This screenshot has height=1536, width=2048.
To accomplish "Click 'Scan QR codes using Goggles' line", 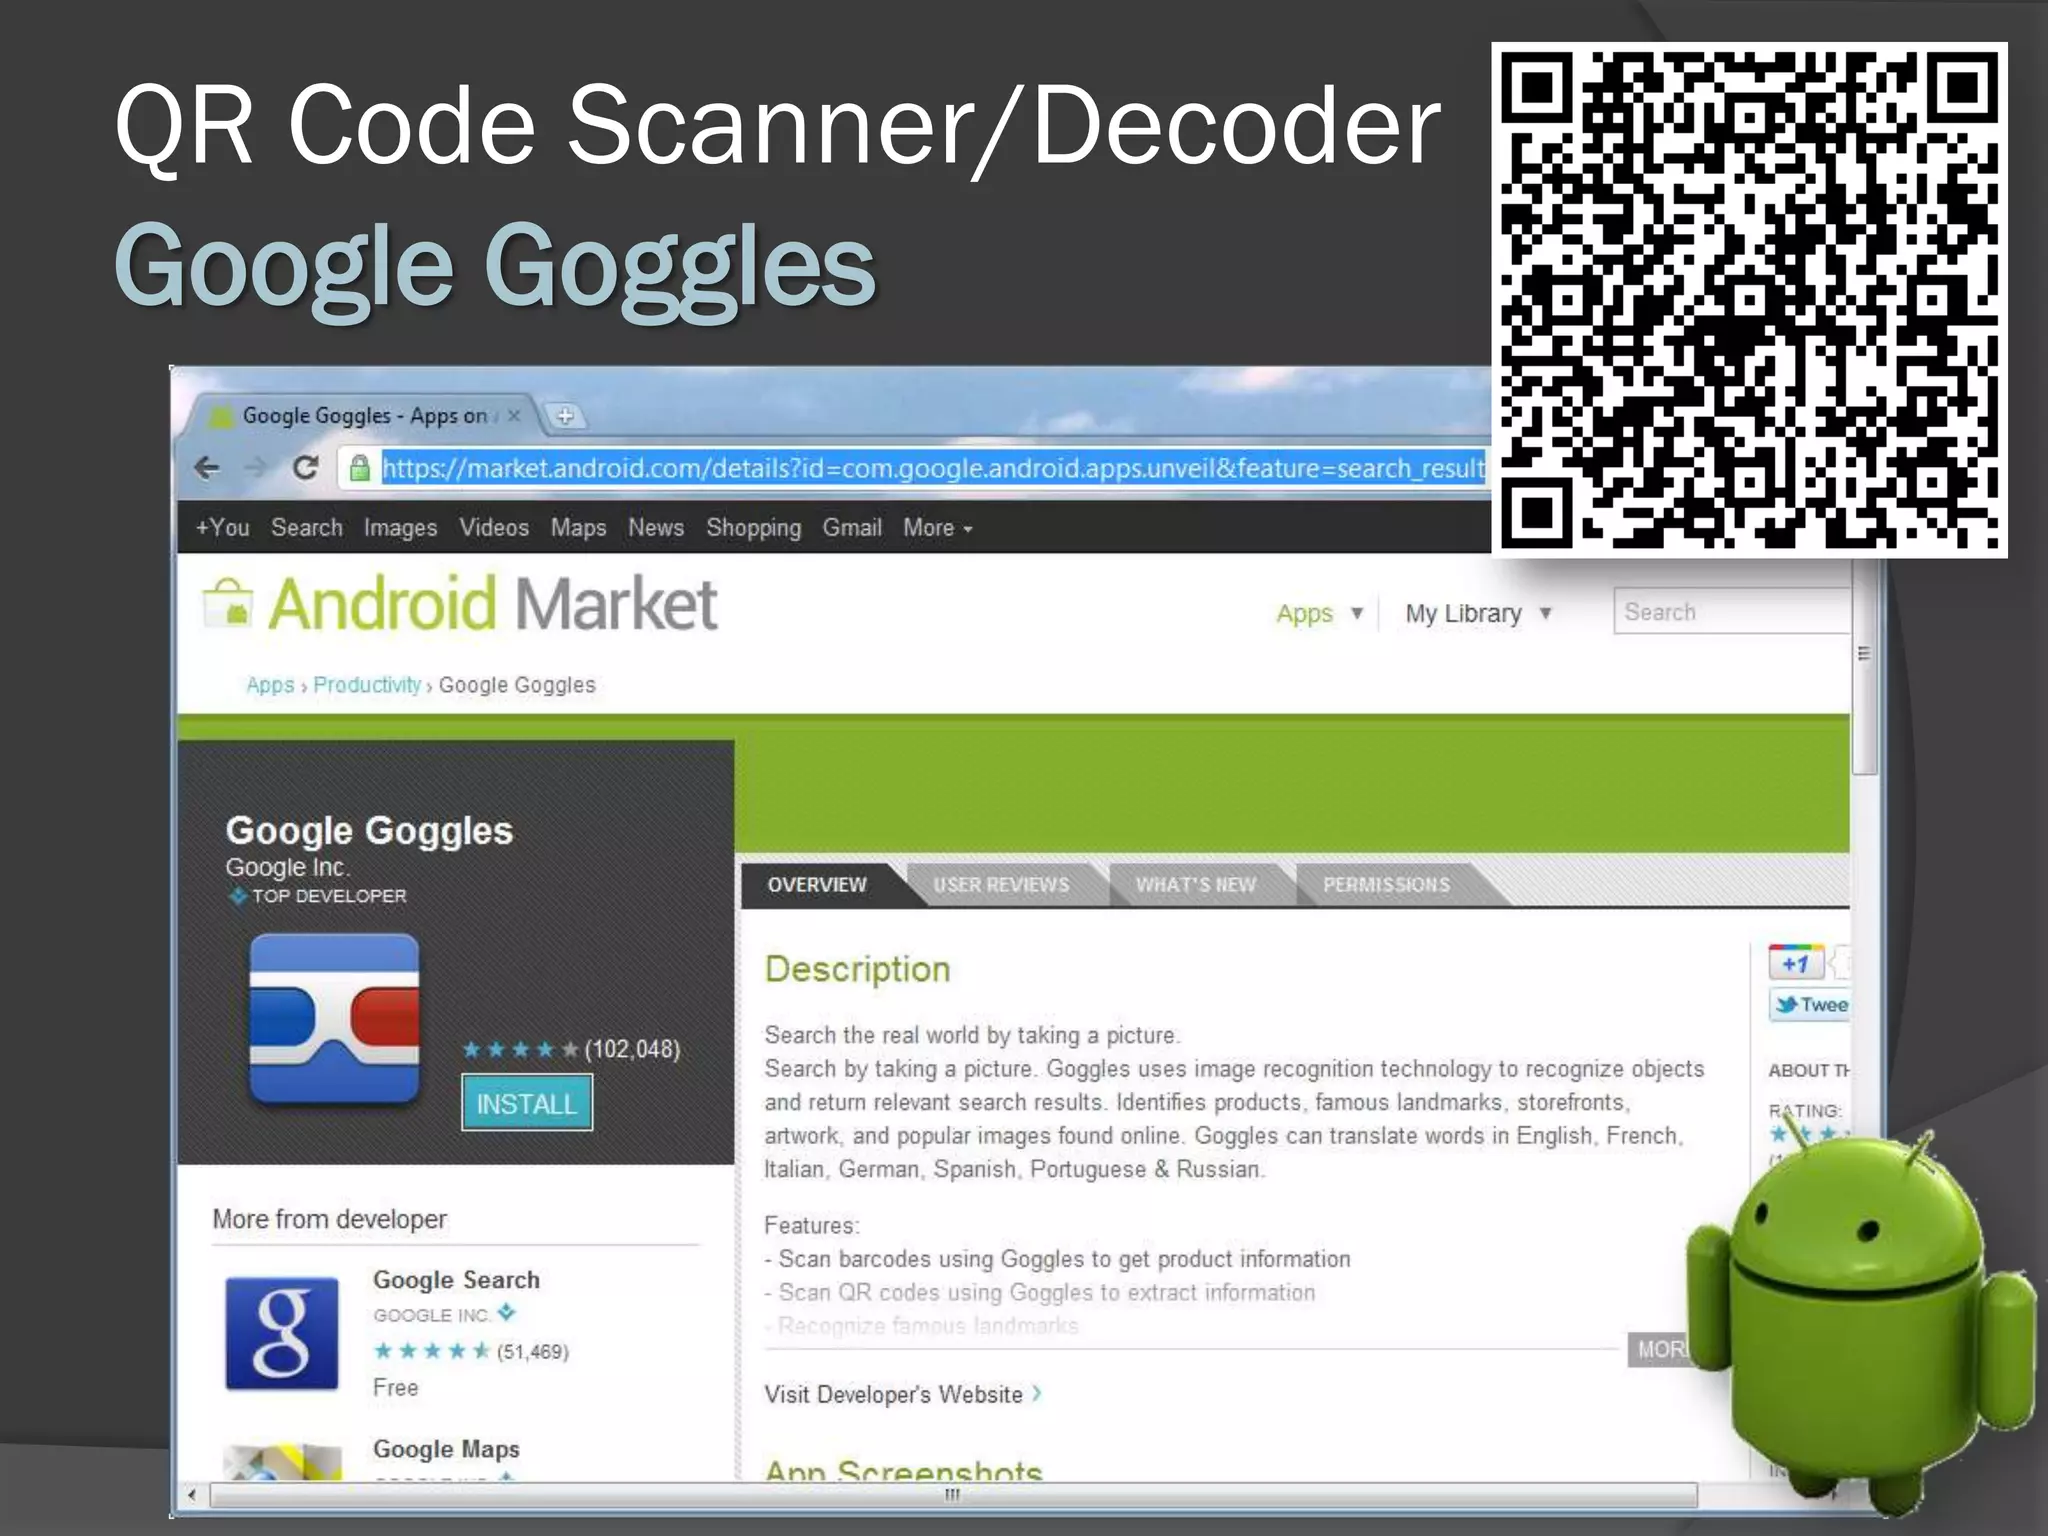I will (1040, 1292).
